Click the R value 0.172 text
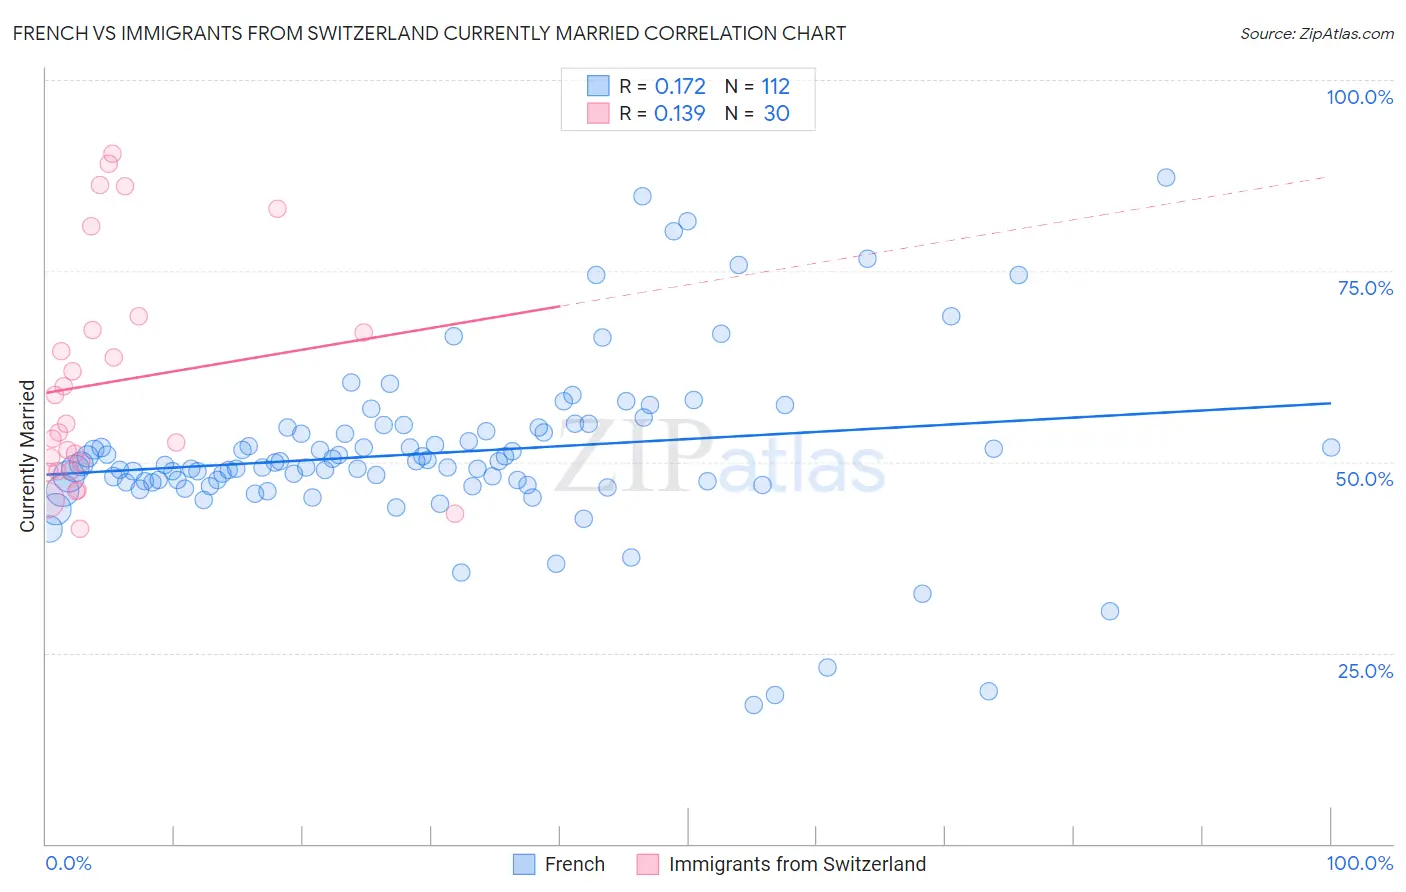This screenshot has width=1406, height=892. [x=680, y=86]
